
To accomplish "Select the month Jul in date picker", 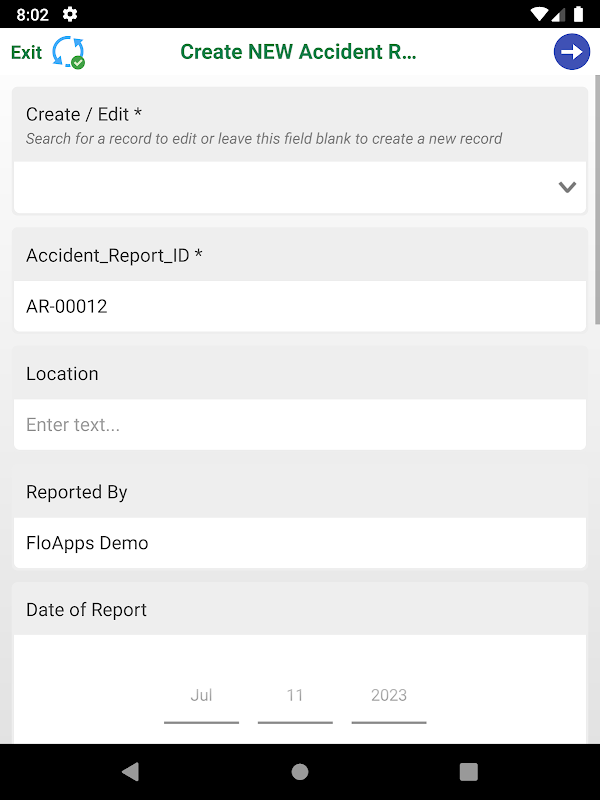I will pyautogui.click(x=201, y=696).
